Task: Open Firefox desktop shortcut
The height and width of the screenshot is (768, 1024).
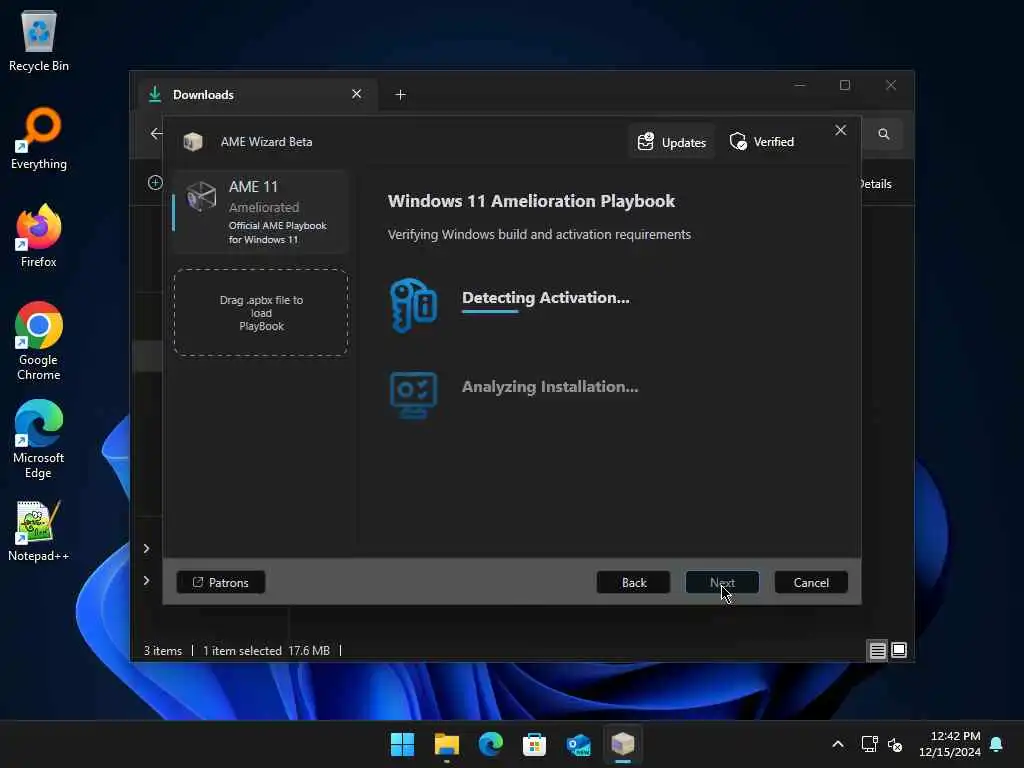Action: [x=39, y=236]
